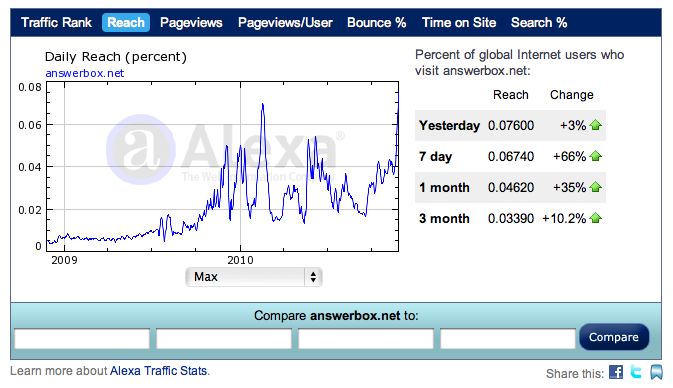Focus the fourth compare site field
Viewport: 673px width, 388px height.
coord(508,339)
